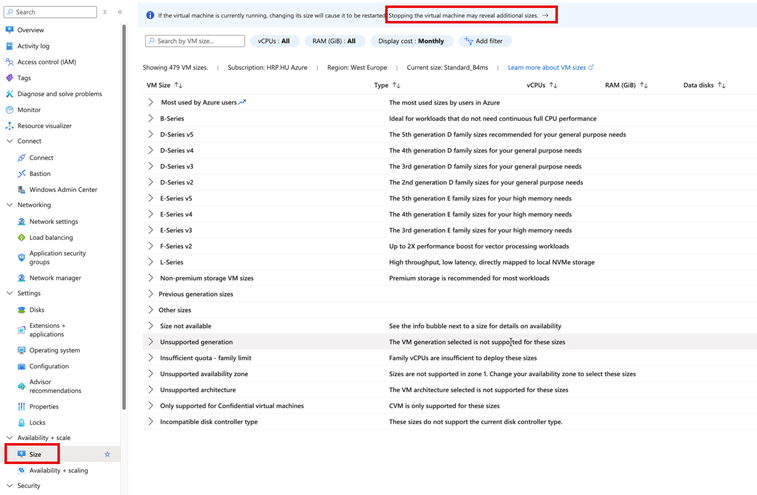Select Availability + scaling menu item
The width and height of the screenshot is (757, 495).
pos(58,470)
